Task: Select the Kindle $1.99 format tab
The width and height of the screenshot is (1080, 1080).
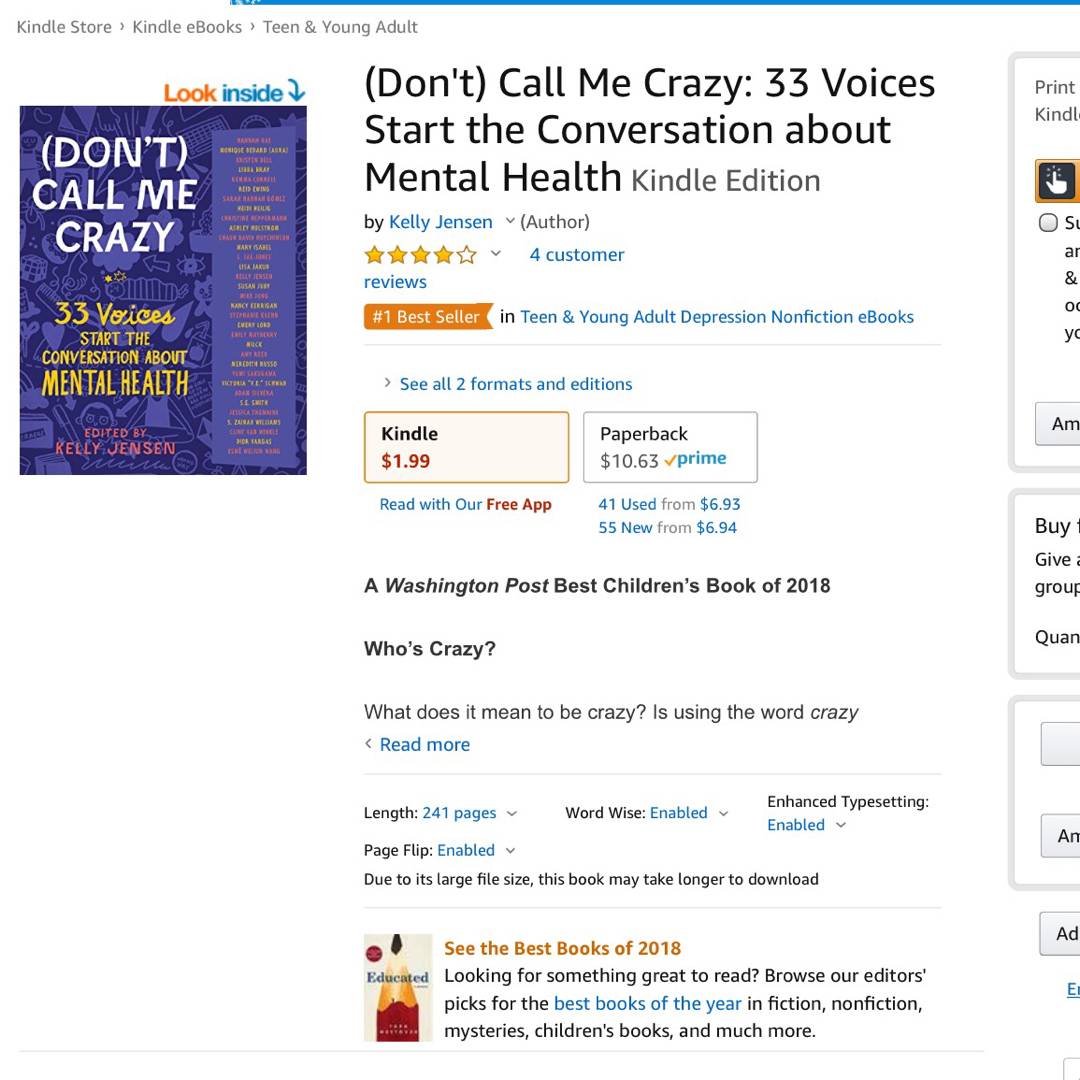Action: click(x=466, y=447)
